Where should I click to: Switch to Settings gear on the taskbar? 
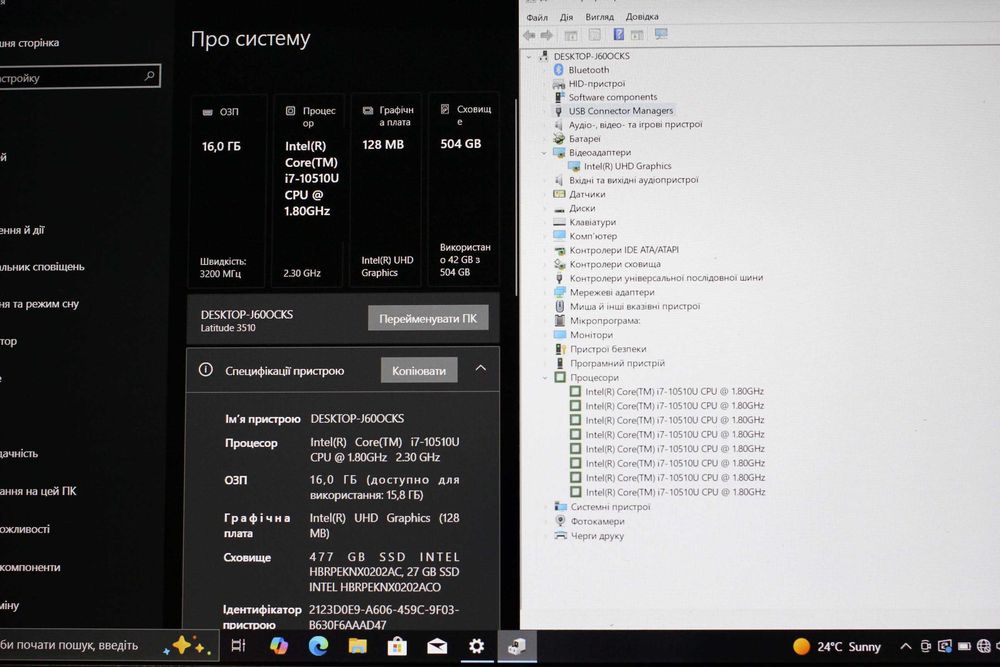point(476,647)
